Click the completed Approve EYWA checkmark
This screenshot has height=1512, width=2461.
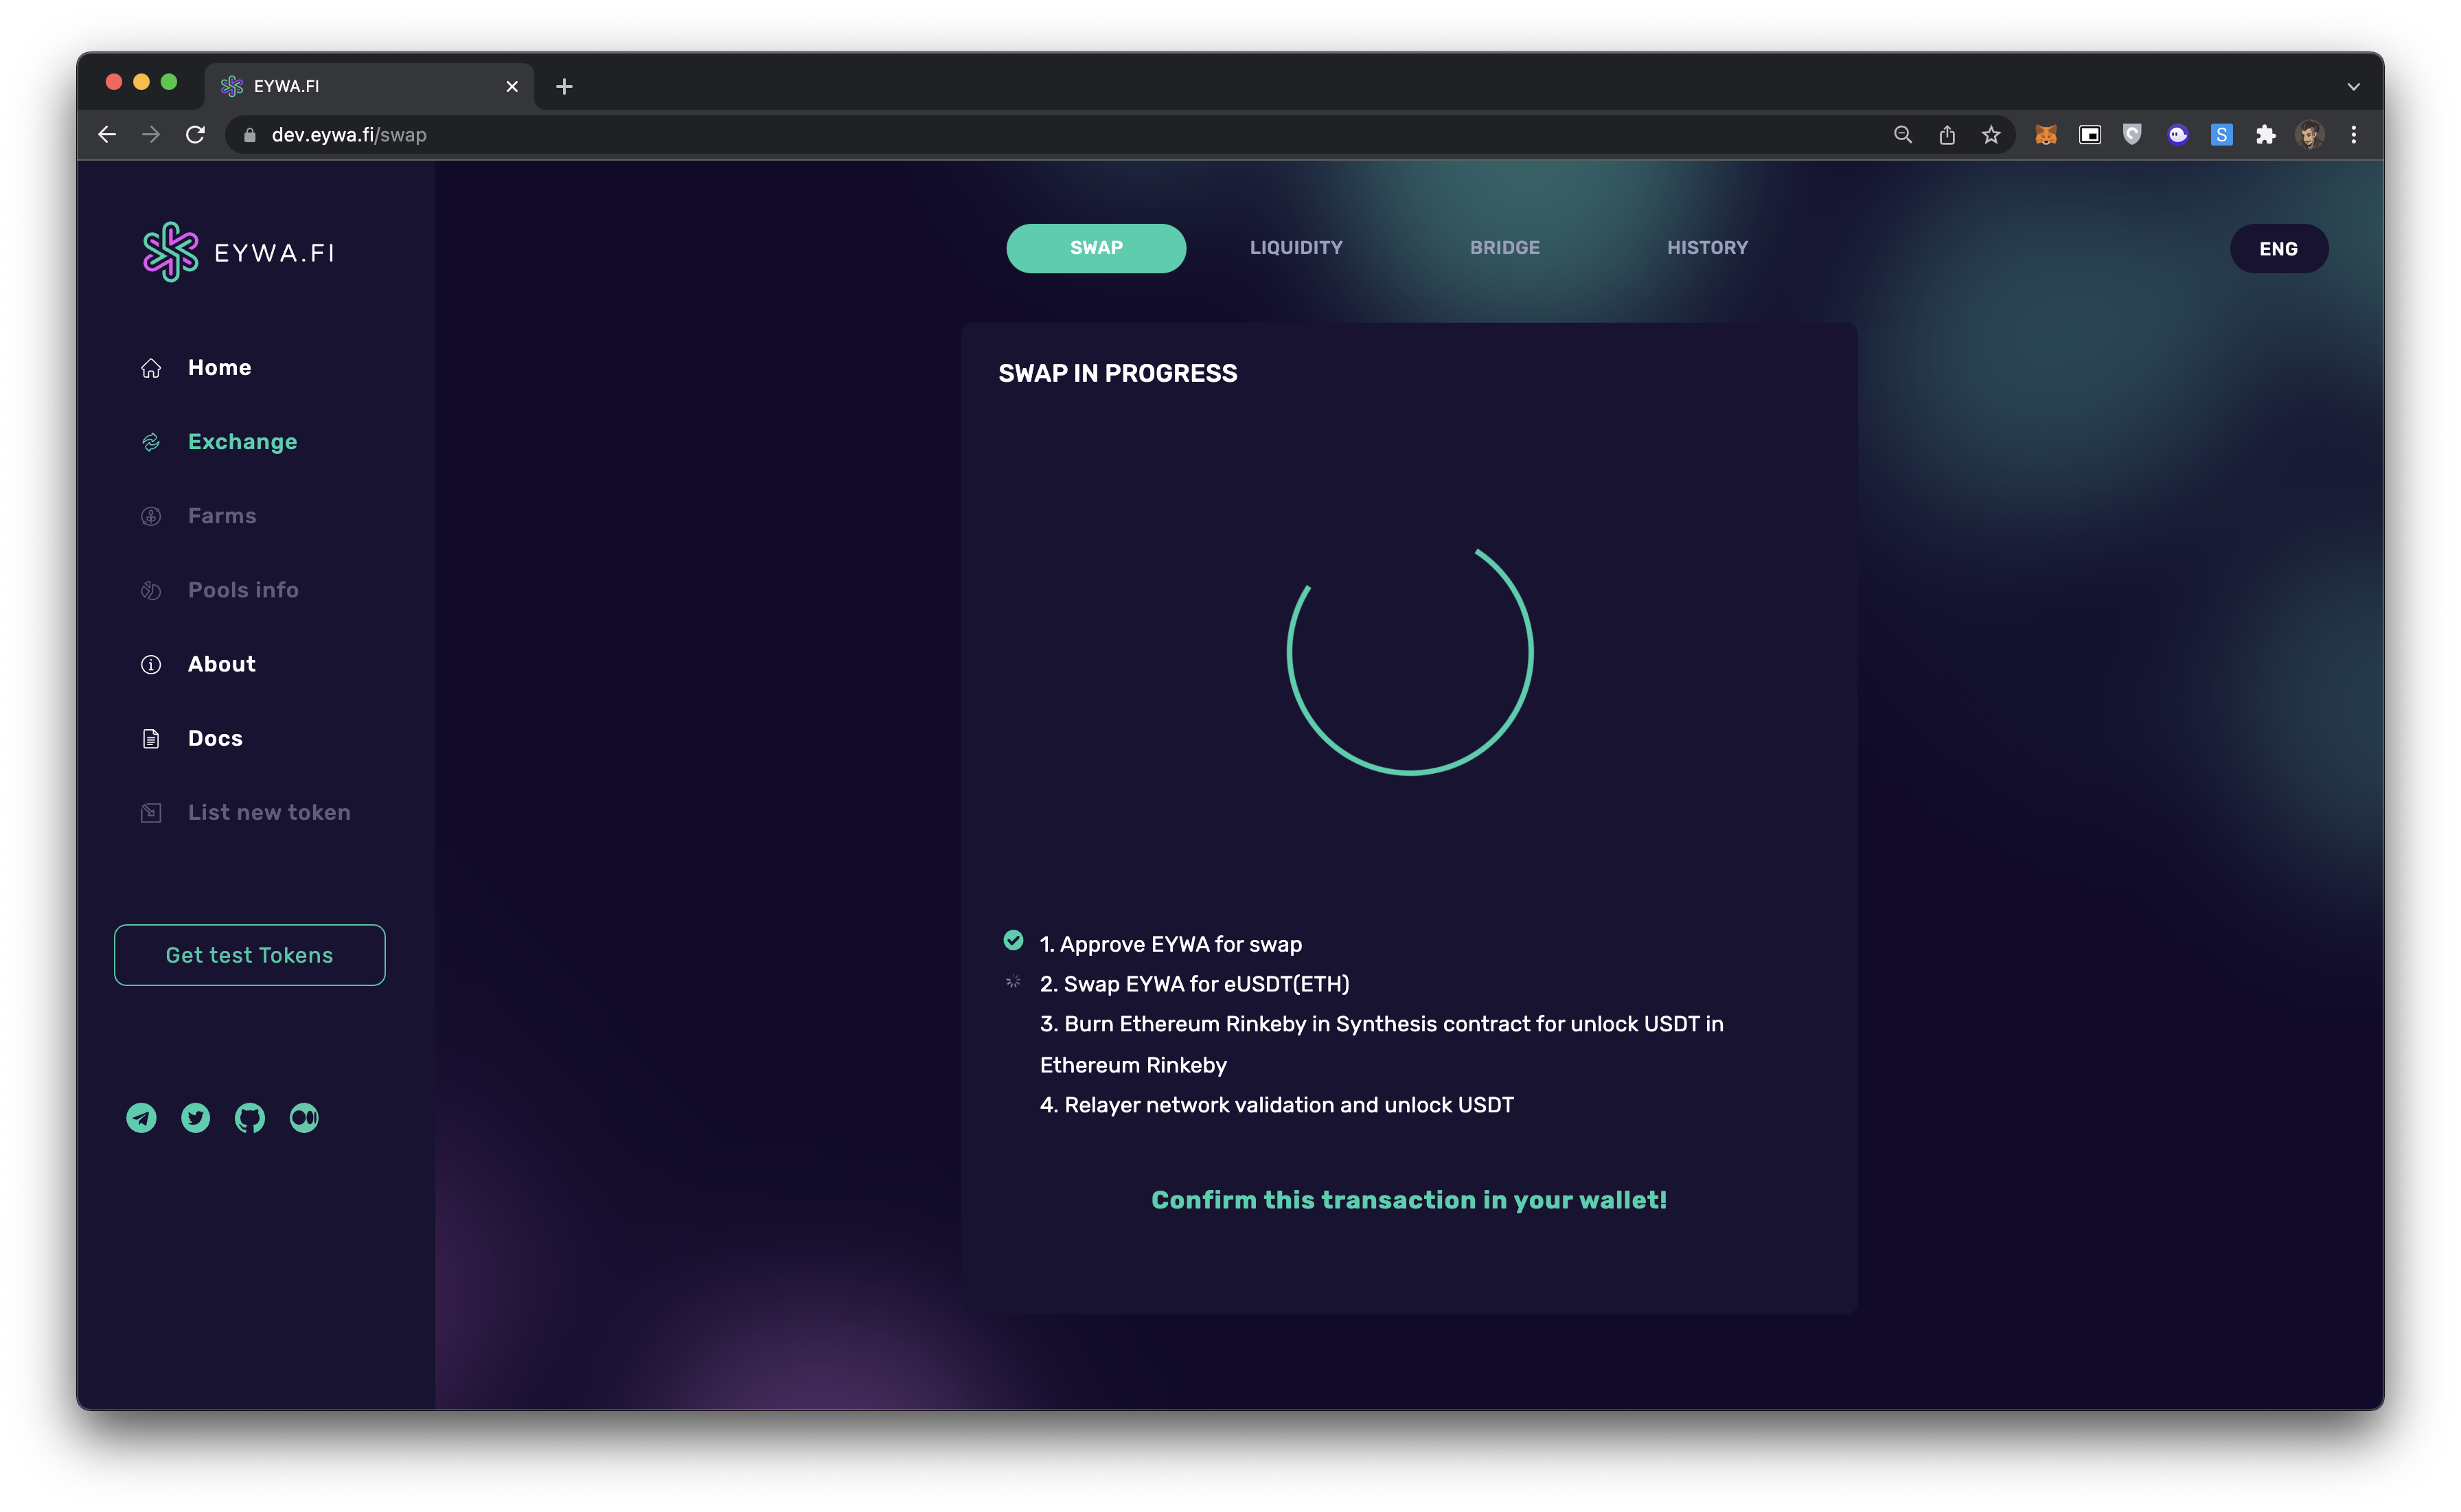click(1013, 940)
